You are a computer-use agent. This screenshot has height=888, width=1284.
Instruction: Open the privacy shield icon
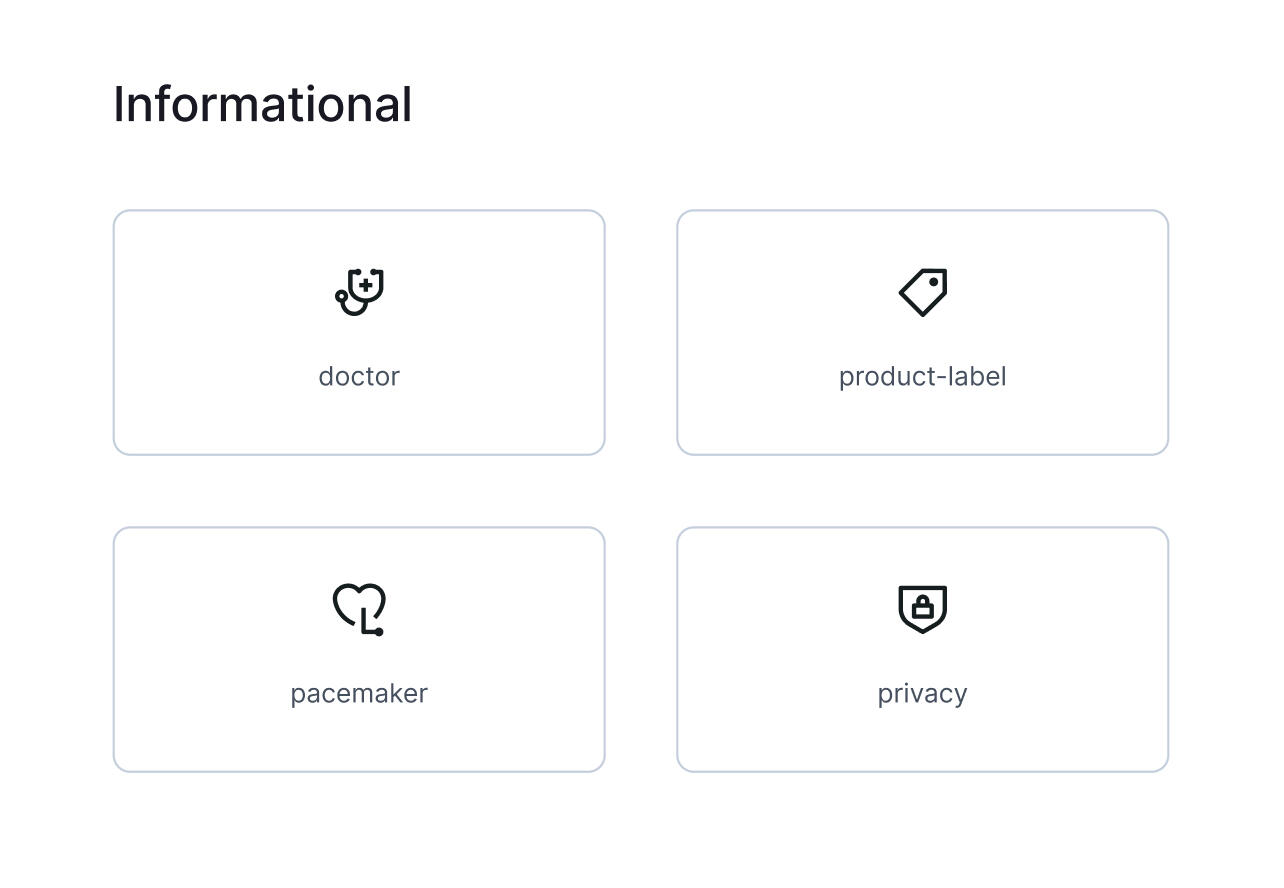click(922, 609)
